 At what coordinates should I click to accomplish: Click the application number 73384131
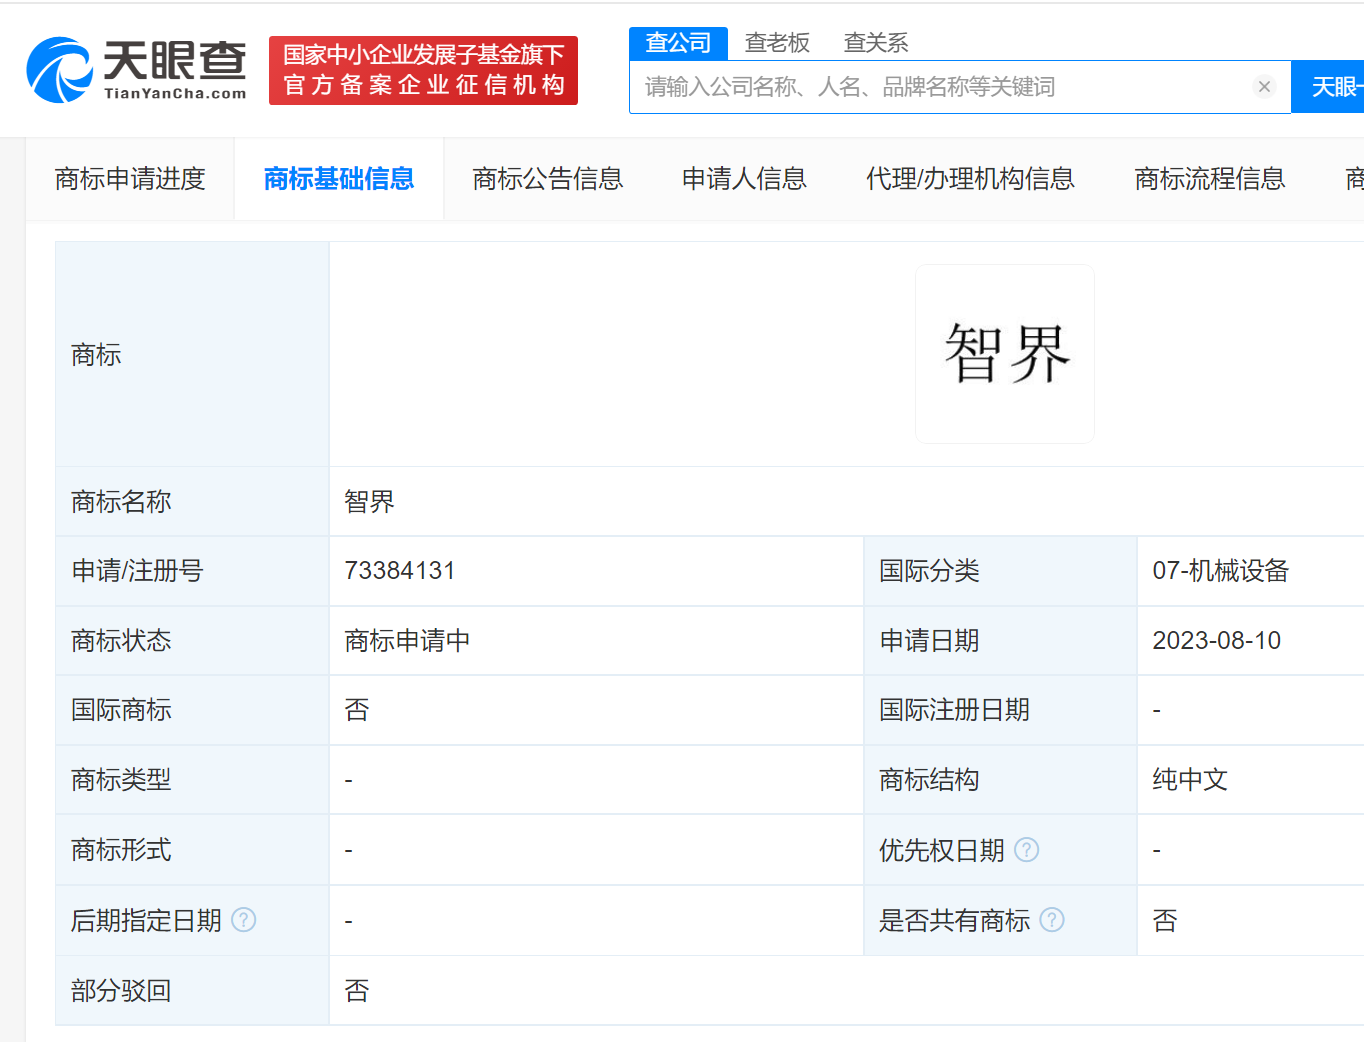[x=400, y=571]
